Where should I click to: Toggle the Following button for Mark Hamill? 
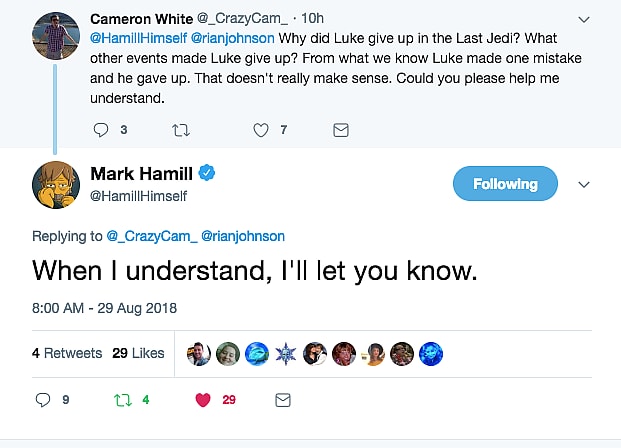[x=505, y=184]
